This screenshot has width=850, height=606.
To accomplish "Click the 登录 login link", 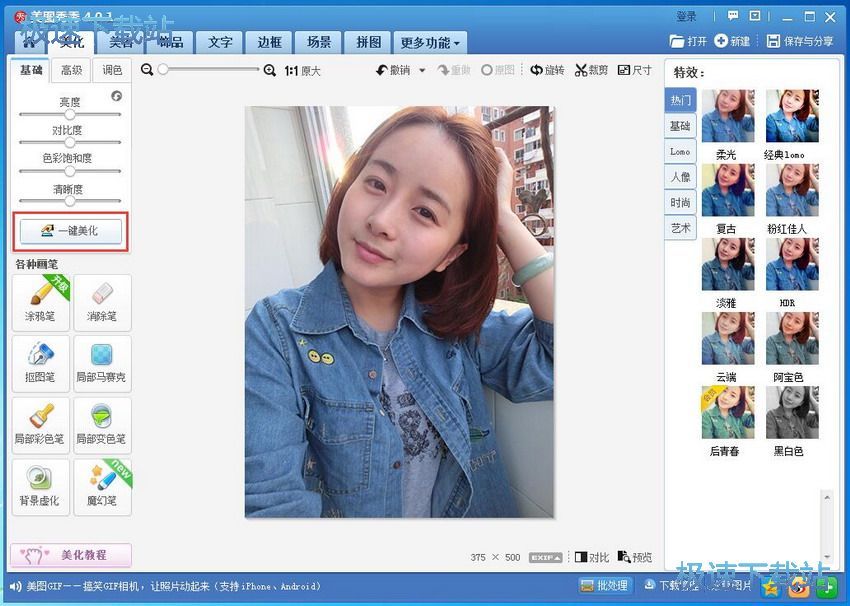I will tap(686, 17).
